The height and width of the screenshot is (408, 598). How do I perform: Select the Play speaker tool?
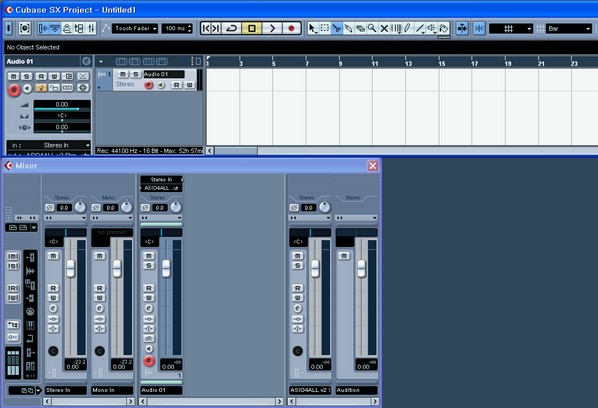click(x=432, y=28)
